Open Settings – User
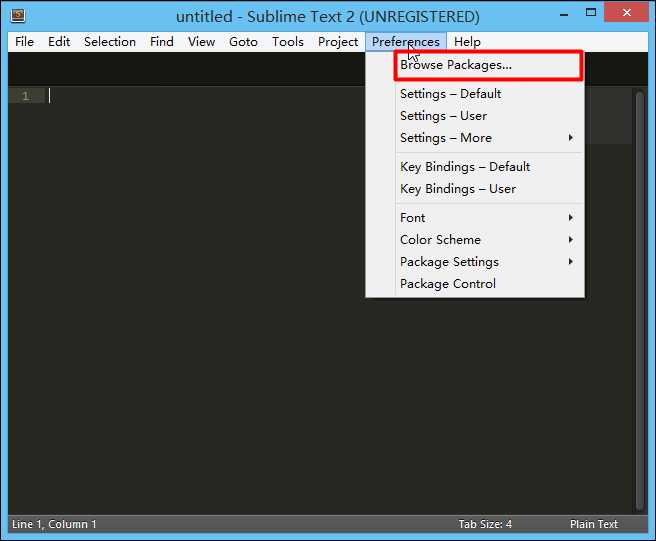 pos(489,116)
